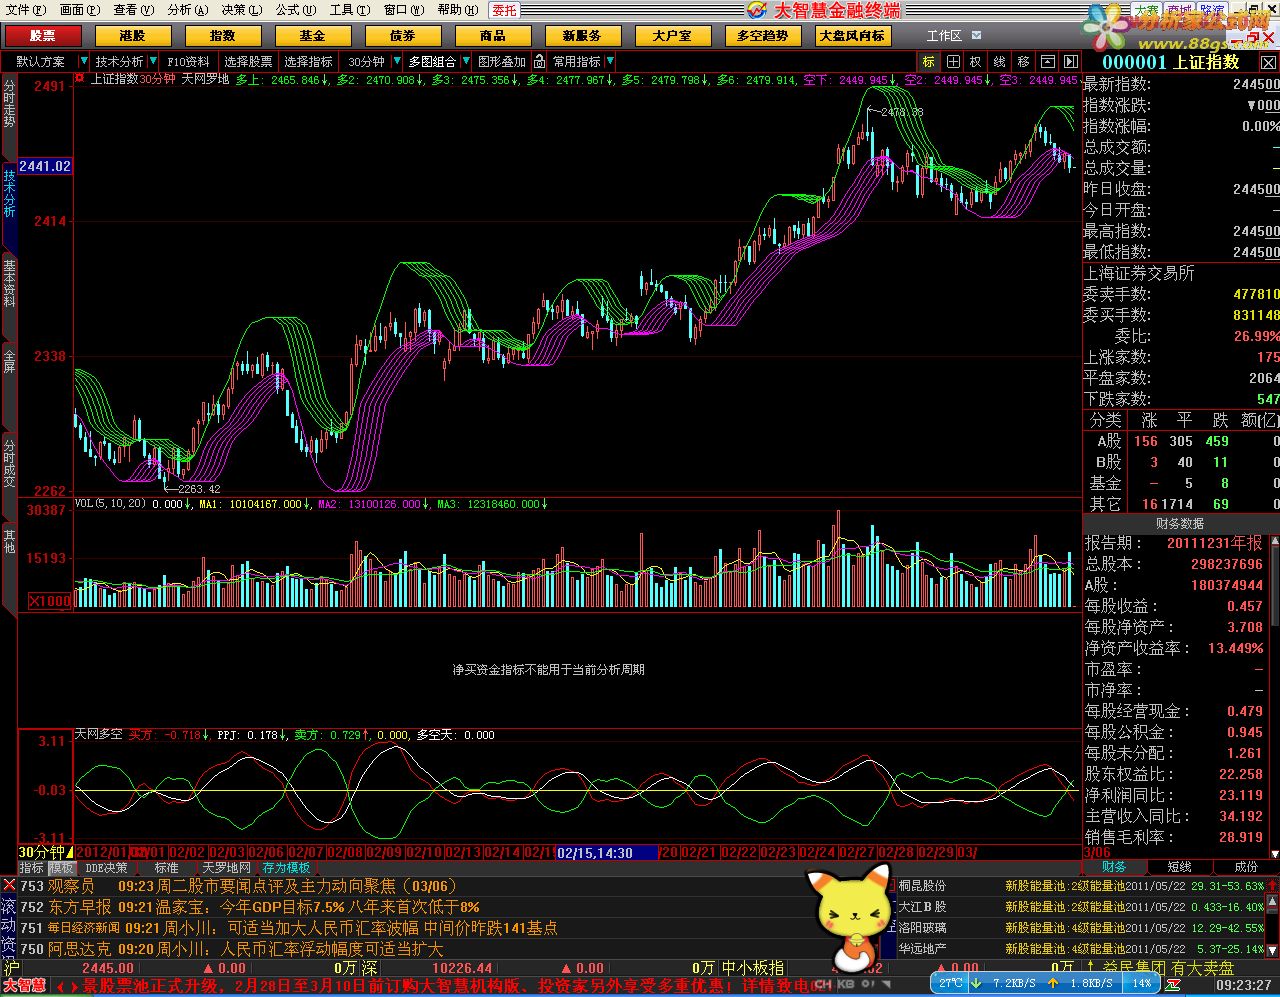The image size is (1280, 997).
Task: Select the 基金 market button
Action: 312,35
